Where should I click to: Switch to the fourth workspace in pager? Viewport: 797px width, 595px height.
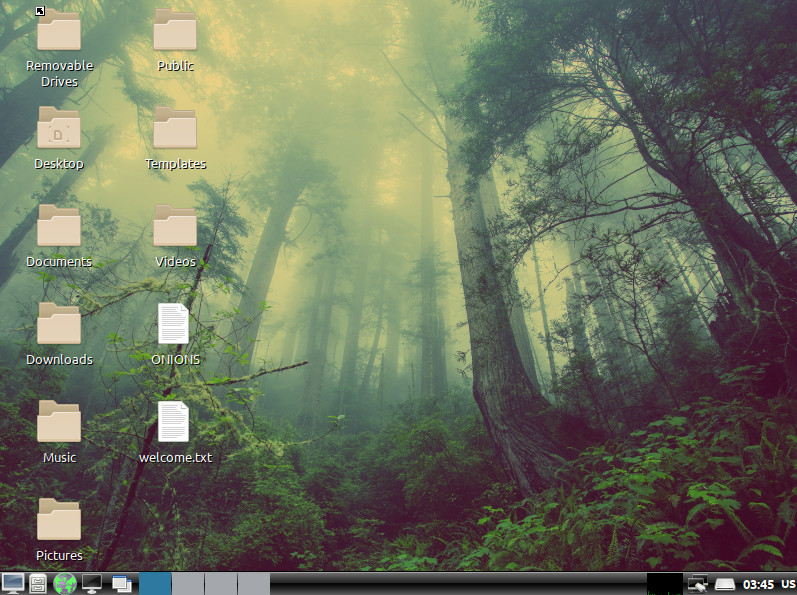(x=254, y=583)
